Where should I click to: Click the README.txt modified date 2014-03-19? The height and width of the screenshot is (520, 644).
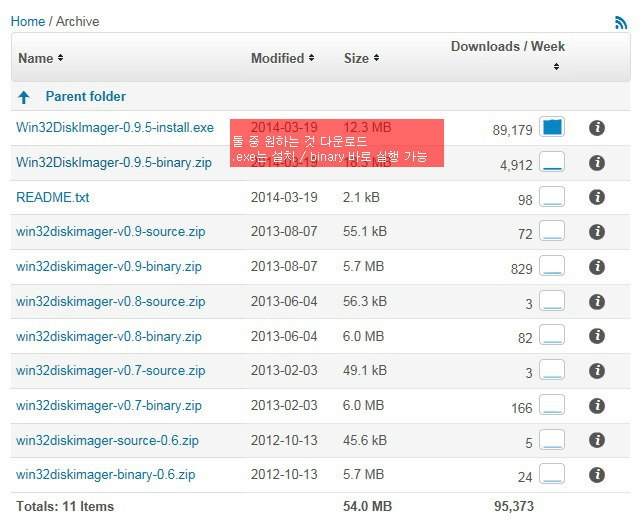(284, 198)
